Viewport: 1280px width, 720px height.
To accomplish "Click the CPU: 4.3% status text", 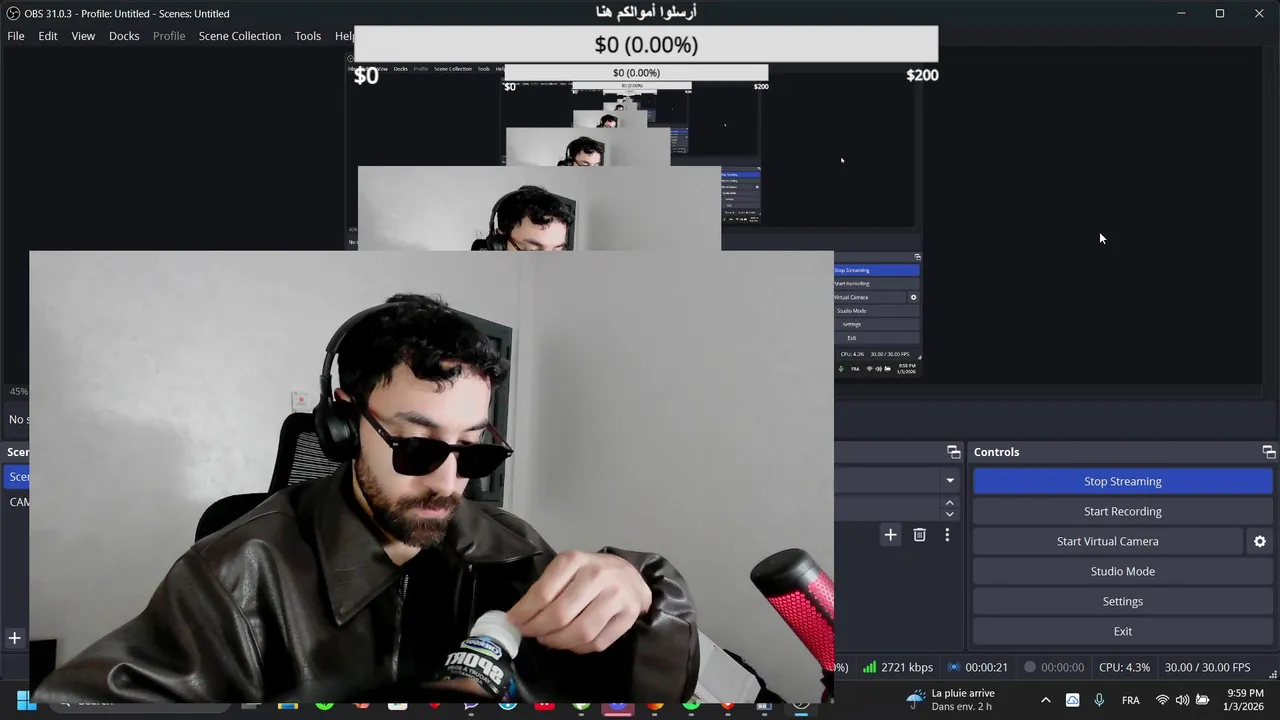I will [x=1124, y=667].
